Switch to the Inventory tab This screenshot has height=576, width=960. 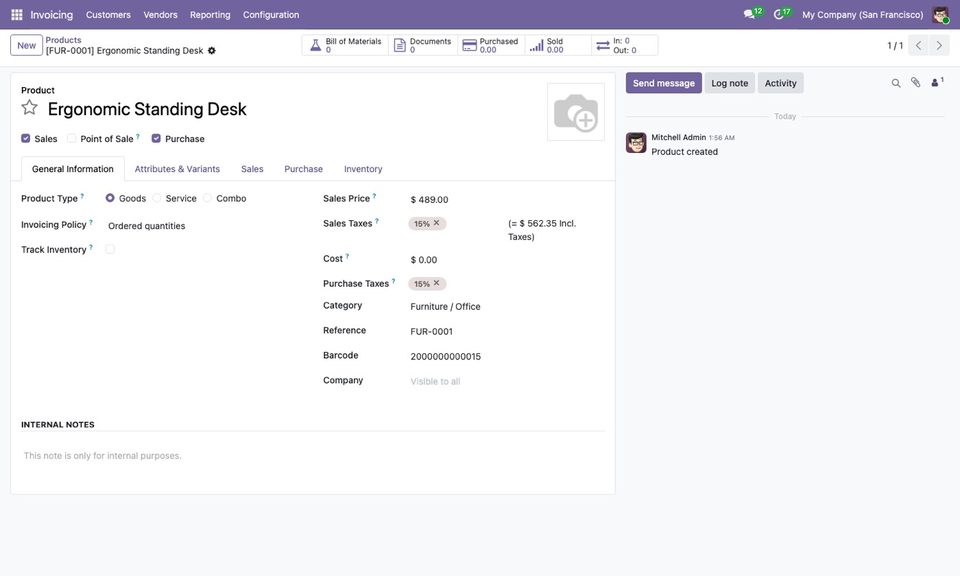[x=363, y=169]
